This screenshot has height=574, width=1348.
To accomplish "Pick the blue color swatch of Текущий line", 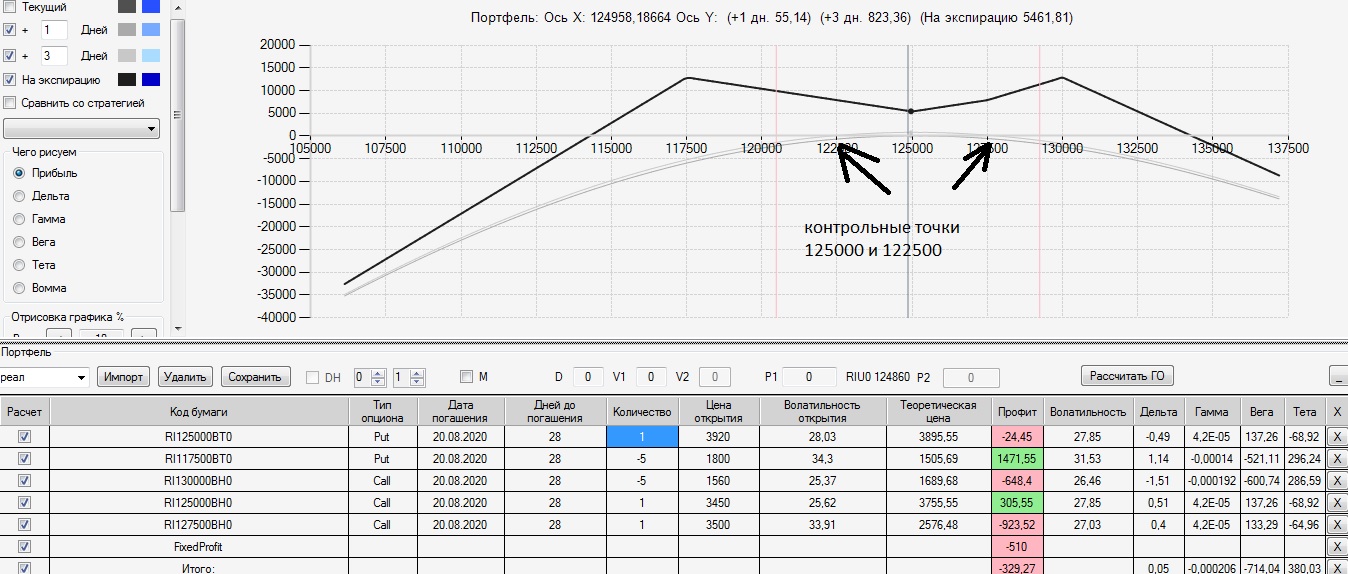I will pos(151,6).
